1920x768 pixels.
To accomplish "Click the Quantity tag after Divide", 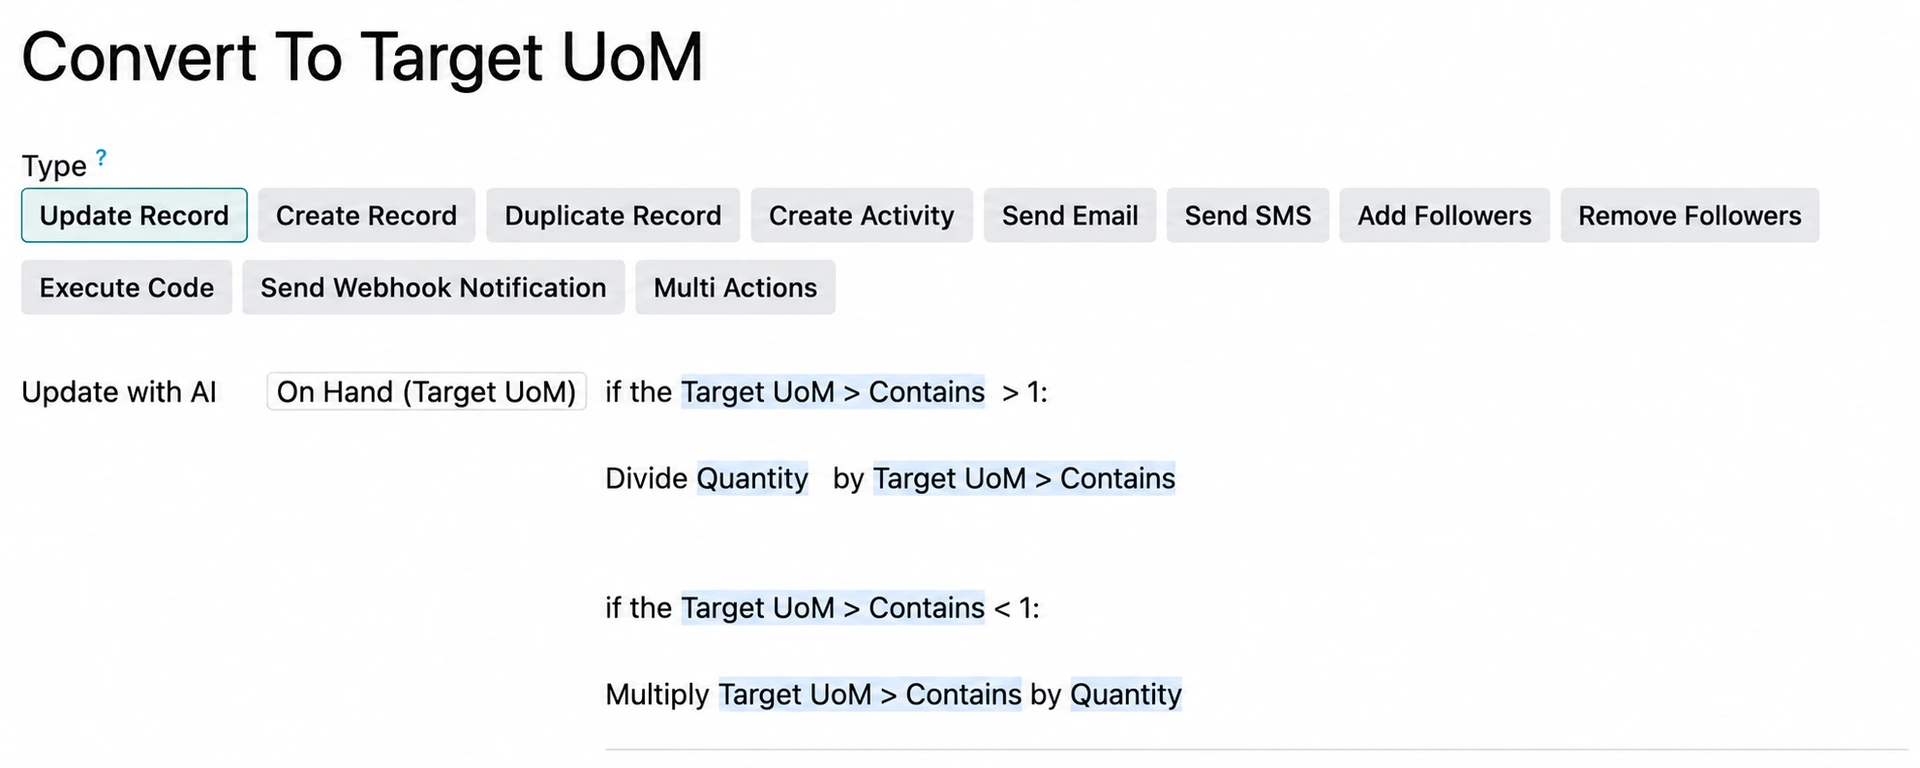I will click(x=752, y=478).
